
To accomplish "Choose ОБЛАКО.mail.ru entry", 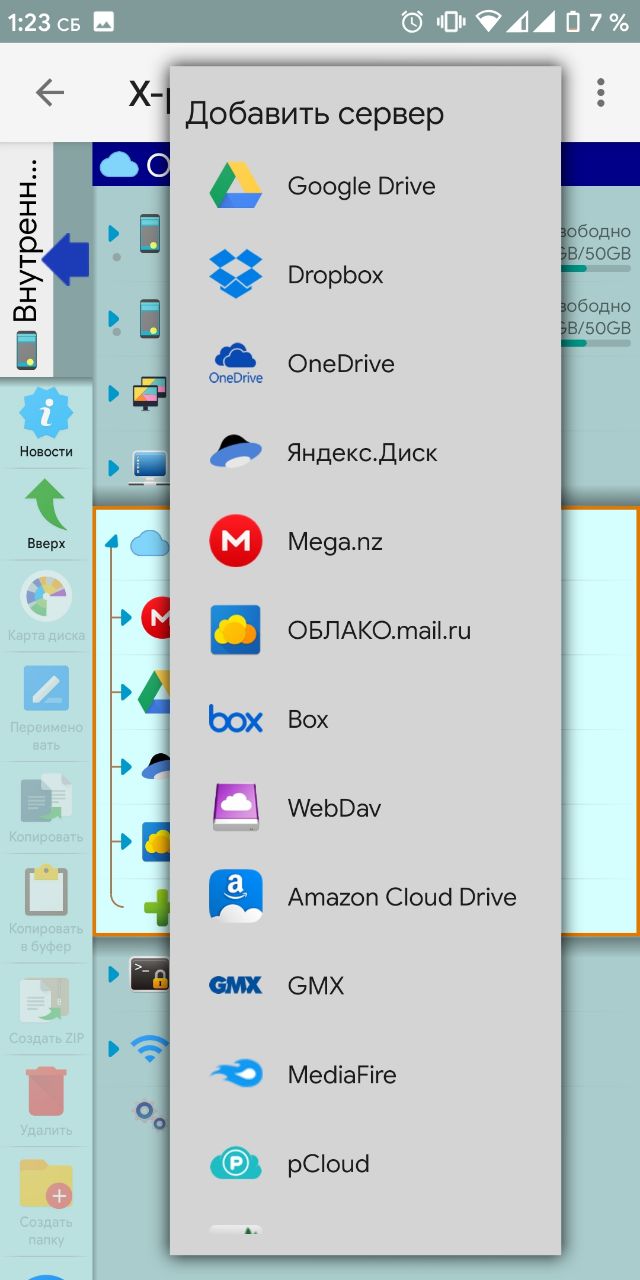I will click(365, 631).
